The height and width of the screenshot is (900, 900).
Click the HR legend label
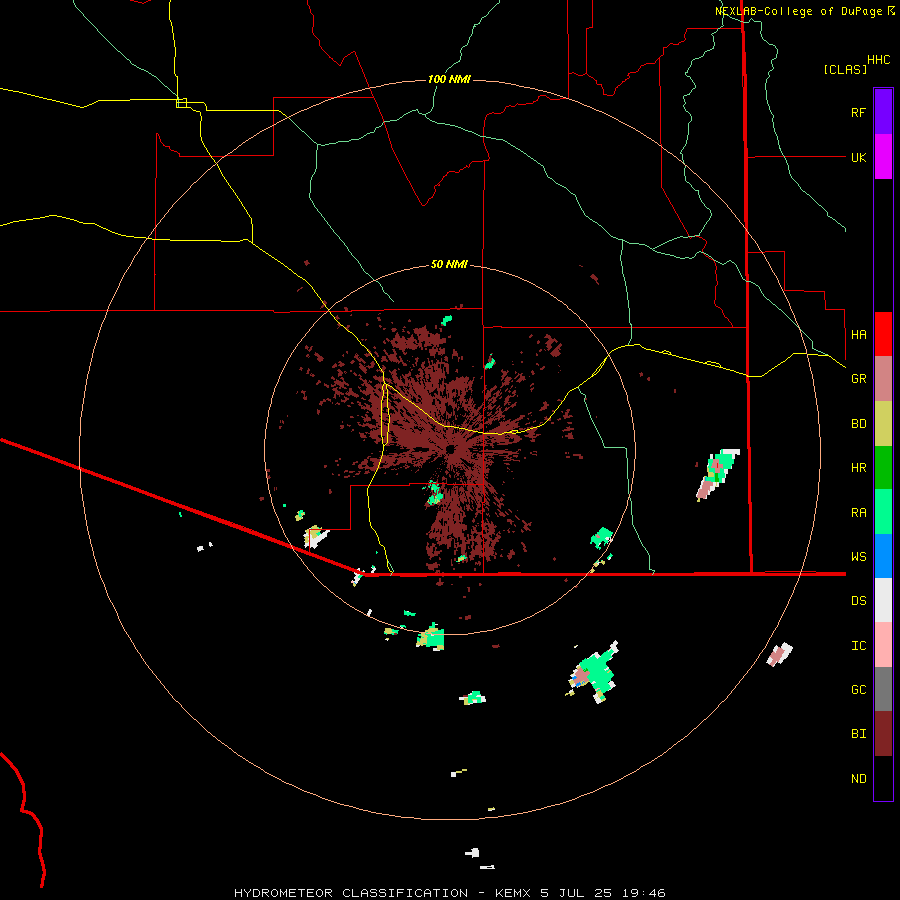coord(858,468)
